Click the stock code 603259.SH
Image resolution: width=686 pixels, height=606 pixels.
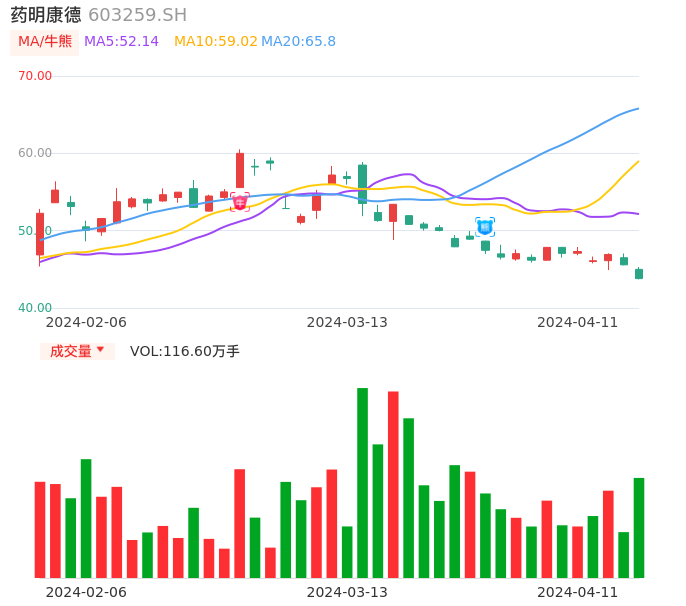(x=137, y=15)
